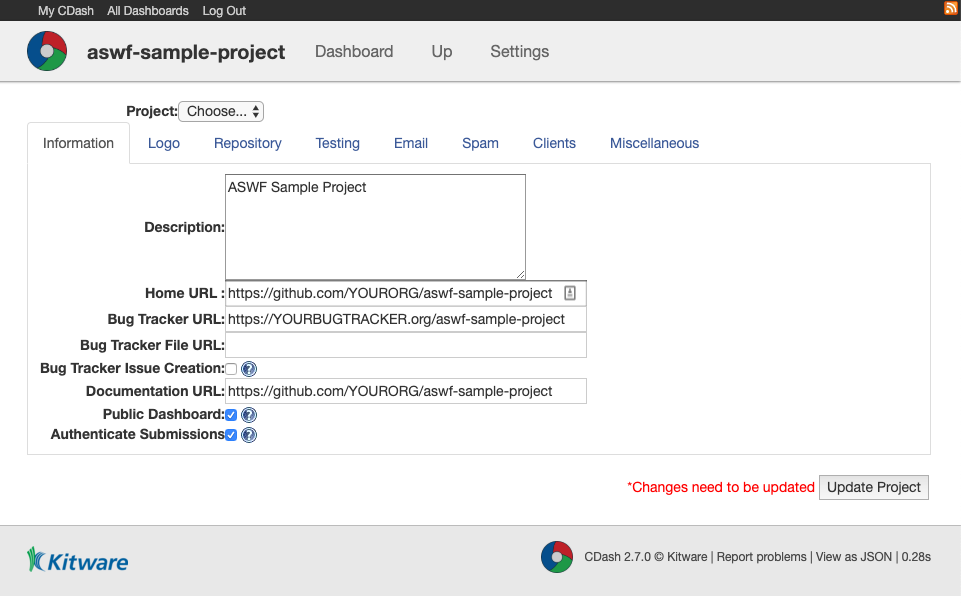Click the Update Project button
This screenshot has height=605, width=961.
point(874,487)
